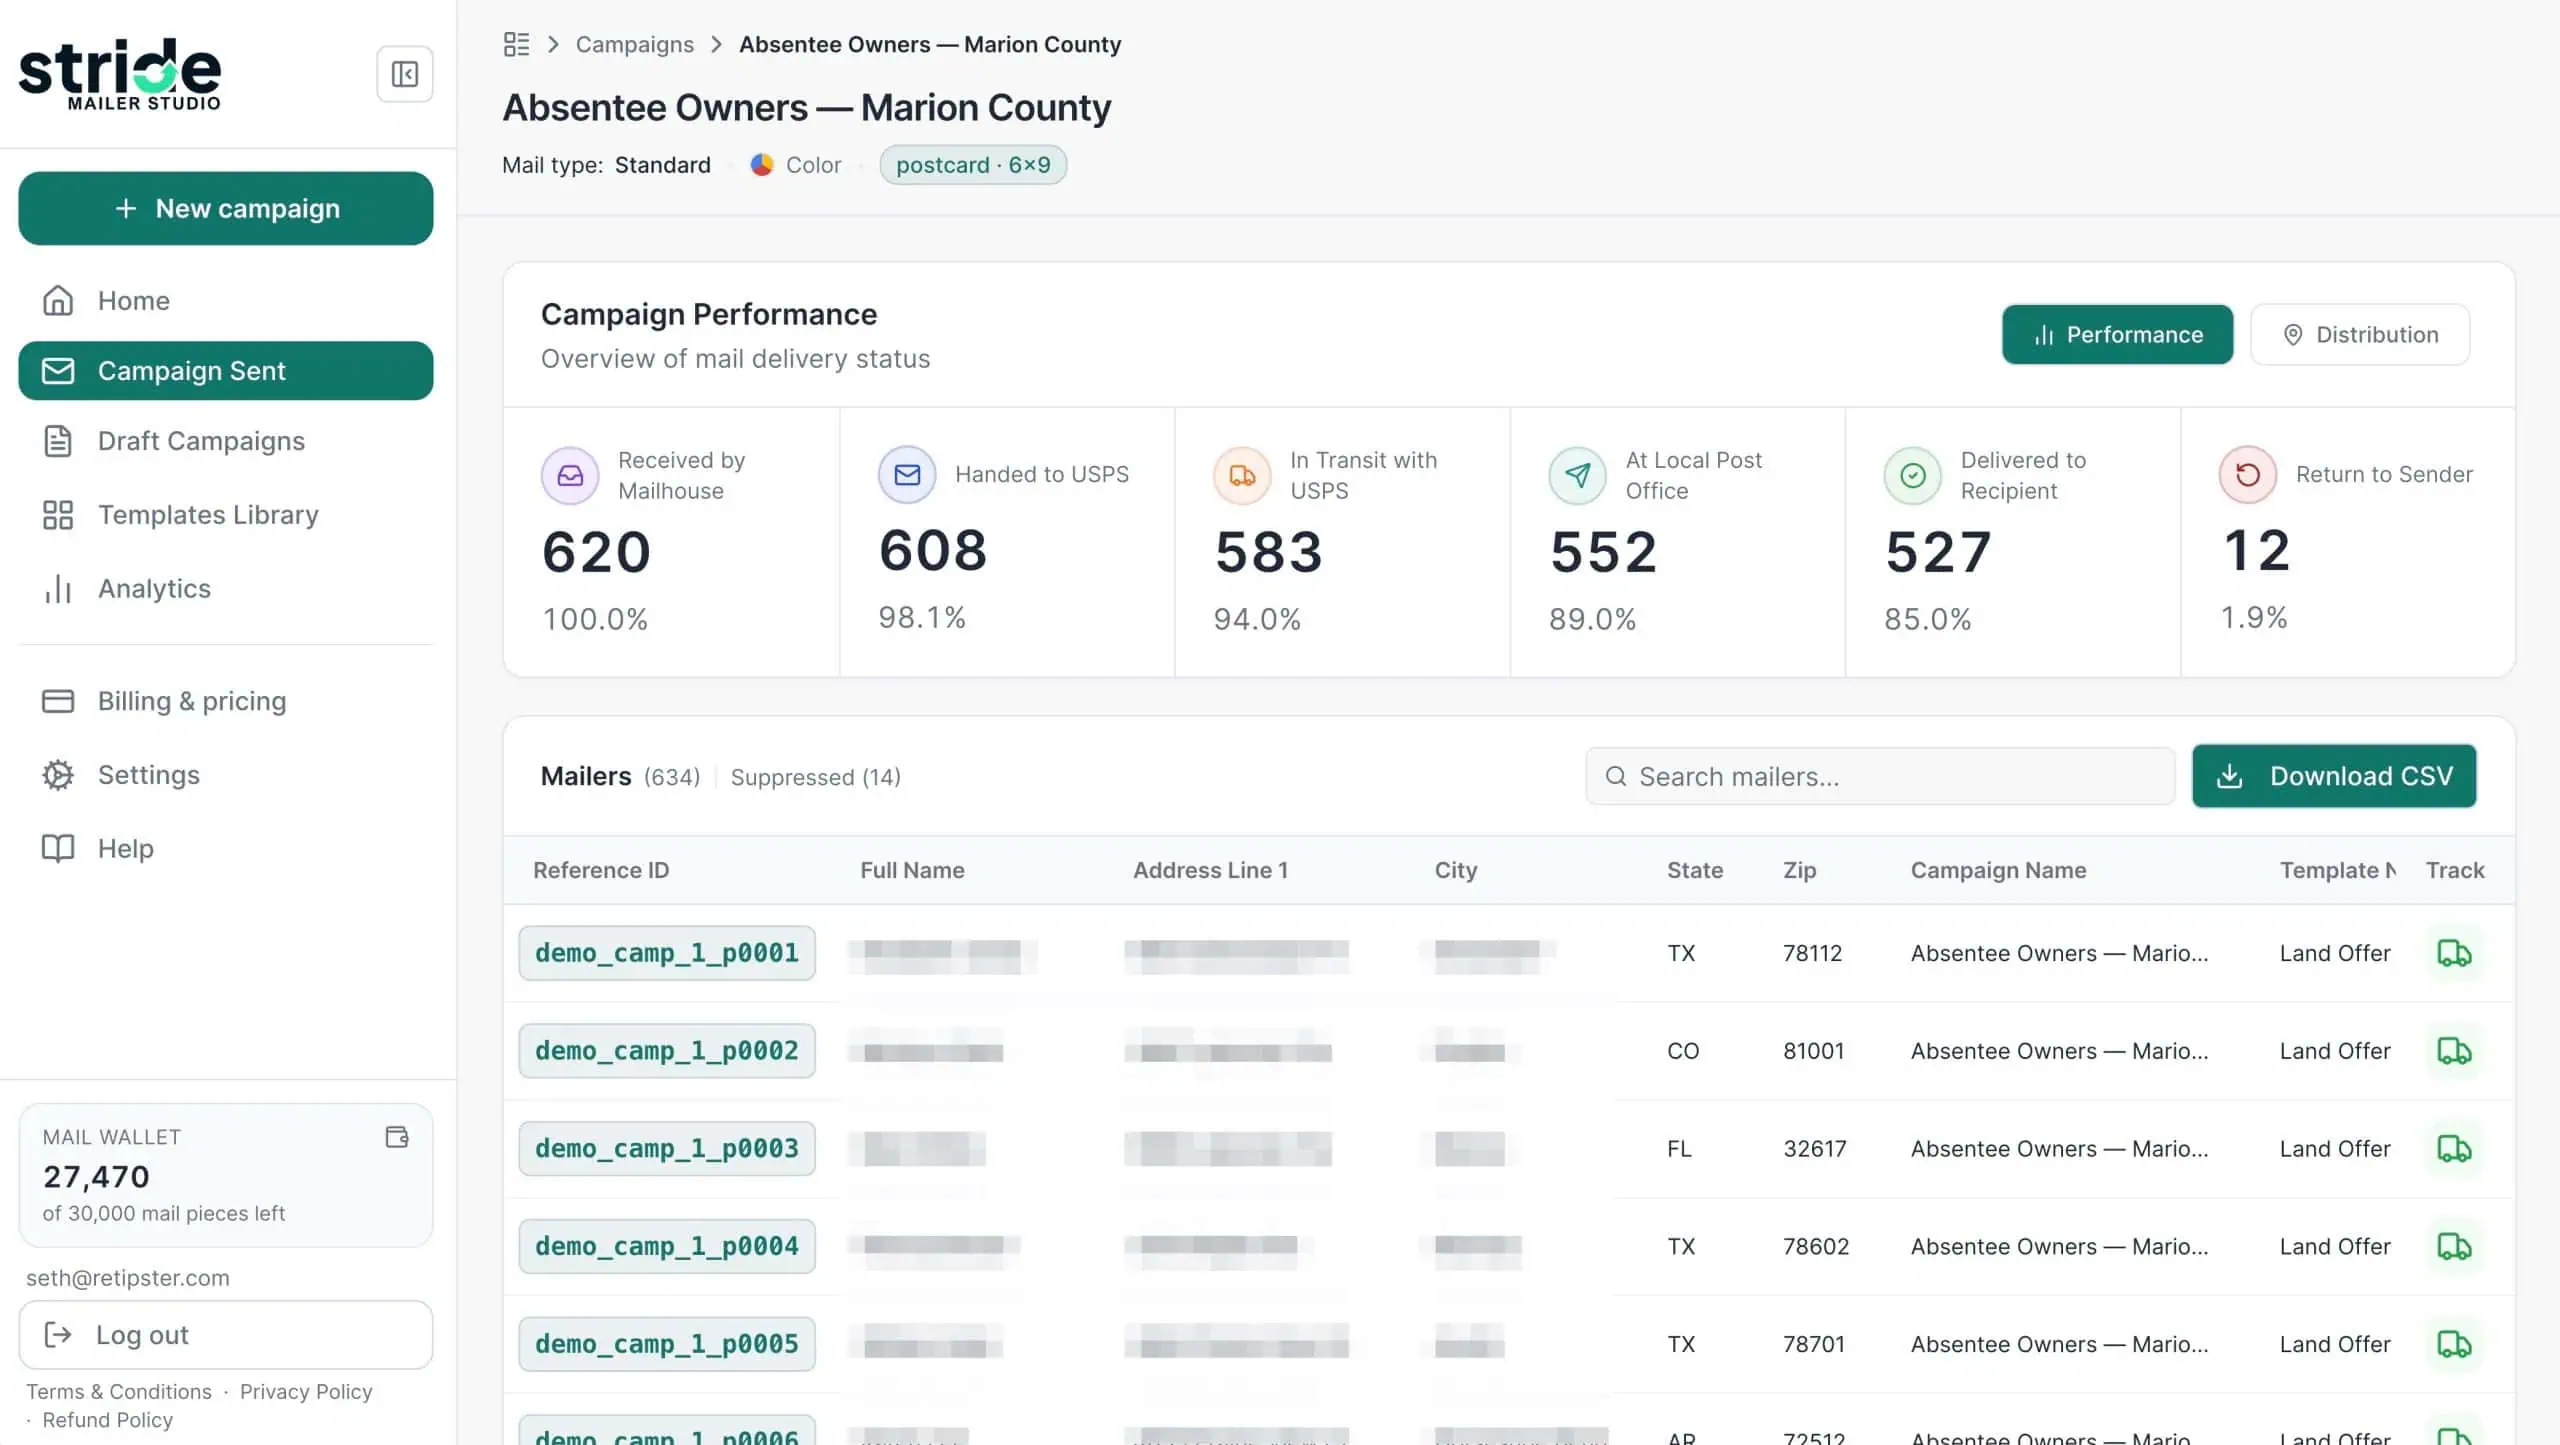Click the Return to Sender refresh icon
Image resolution: width=2560 pixels, height=1445 pixels.
(x=2248, y=474)
